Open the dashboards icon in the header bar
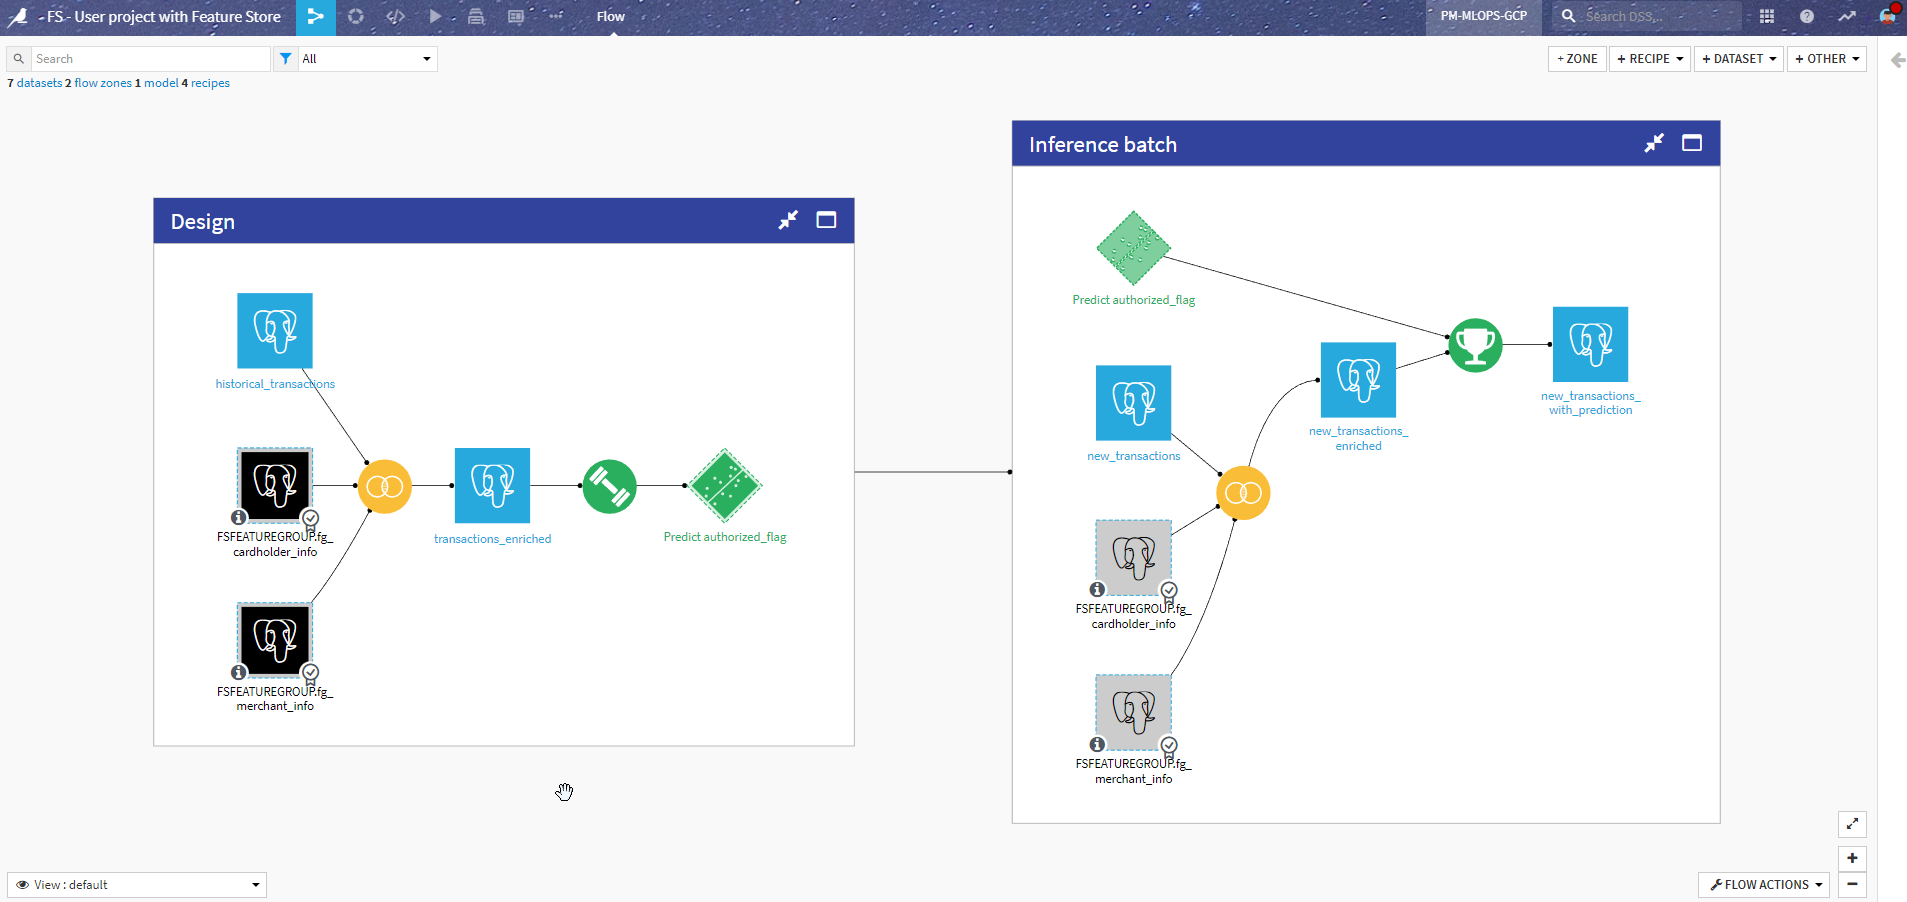The width and height of the screenshot is (1907, 902). pos(515,17)
